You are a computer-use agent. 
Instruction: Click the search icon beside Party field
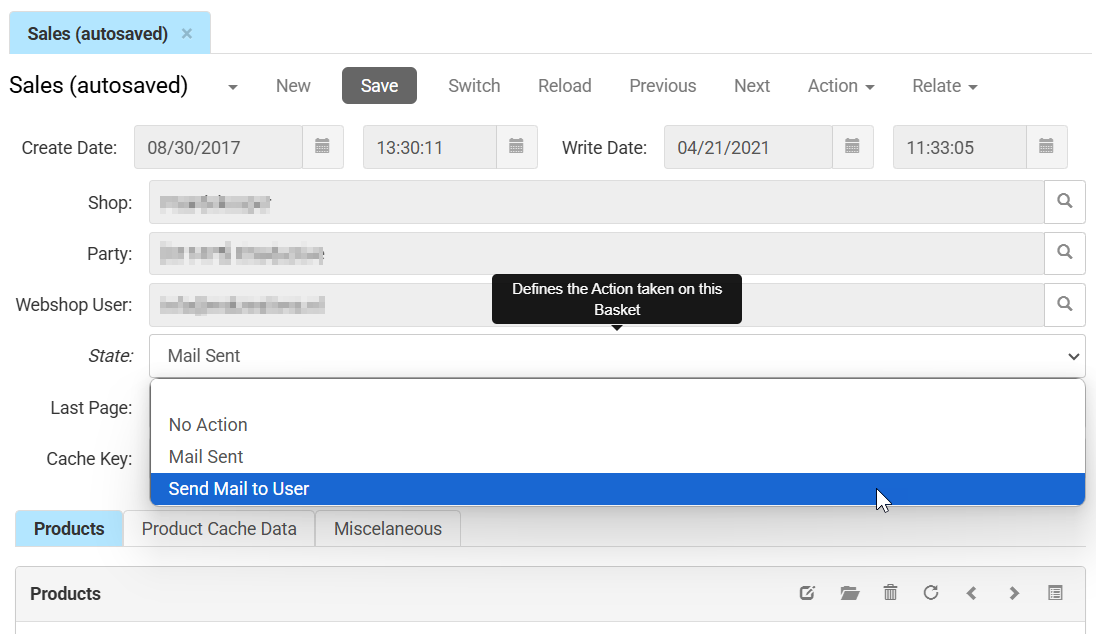point(1065,253)
